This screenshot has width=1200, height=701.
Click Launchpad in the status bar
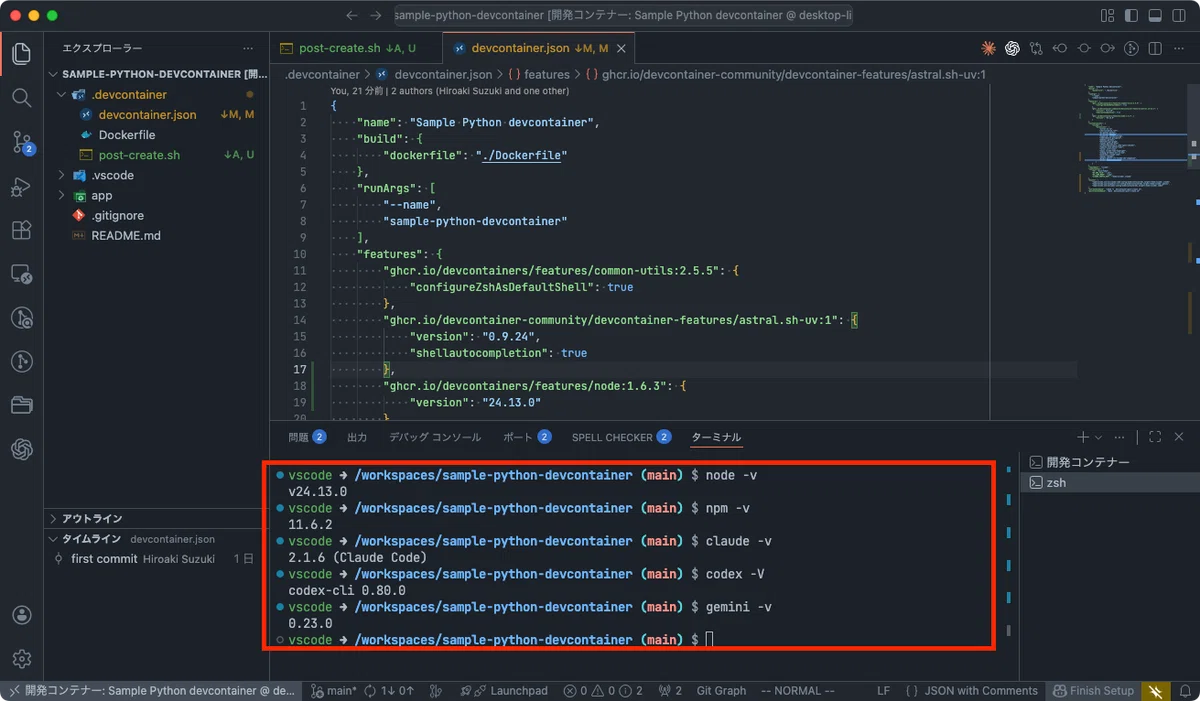504,691
